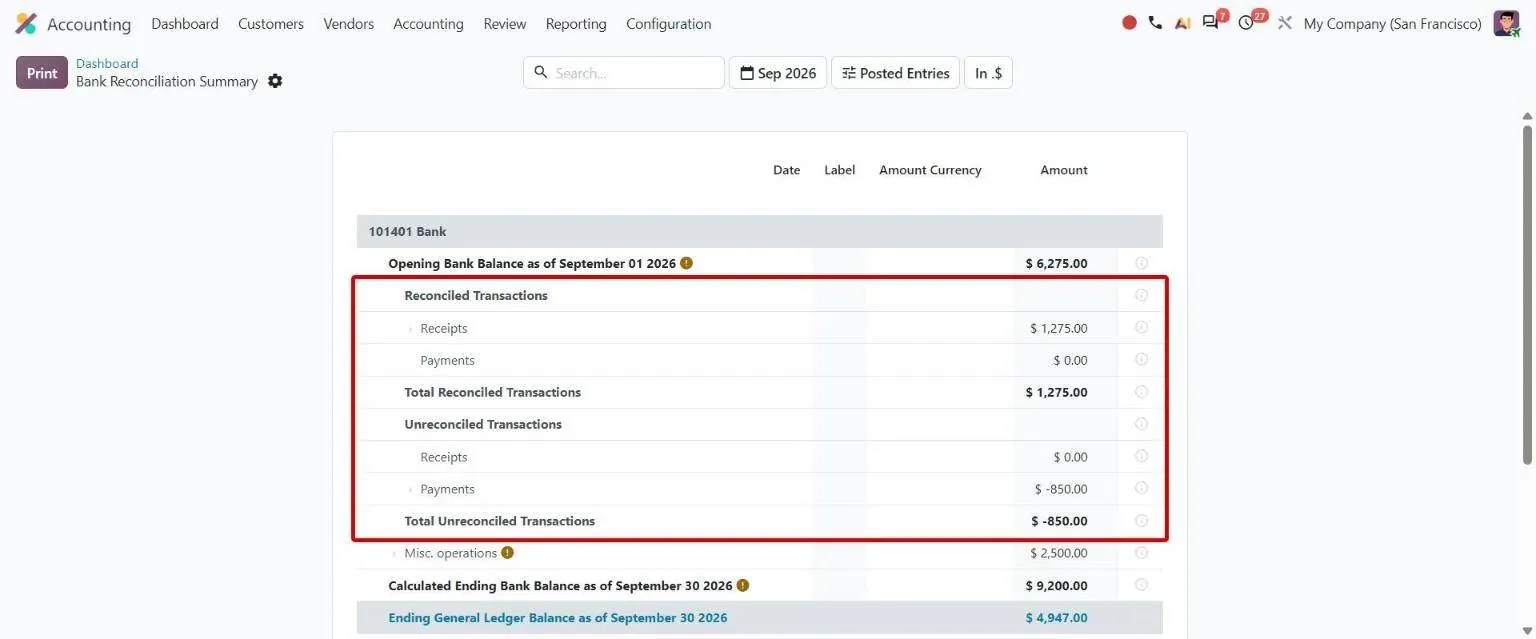The width and height of the screenshot is (1536, 639).
Task: Click info icon on Total Reconciled Transactions row
Action: point(1142,392)
